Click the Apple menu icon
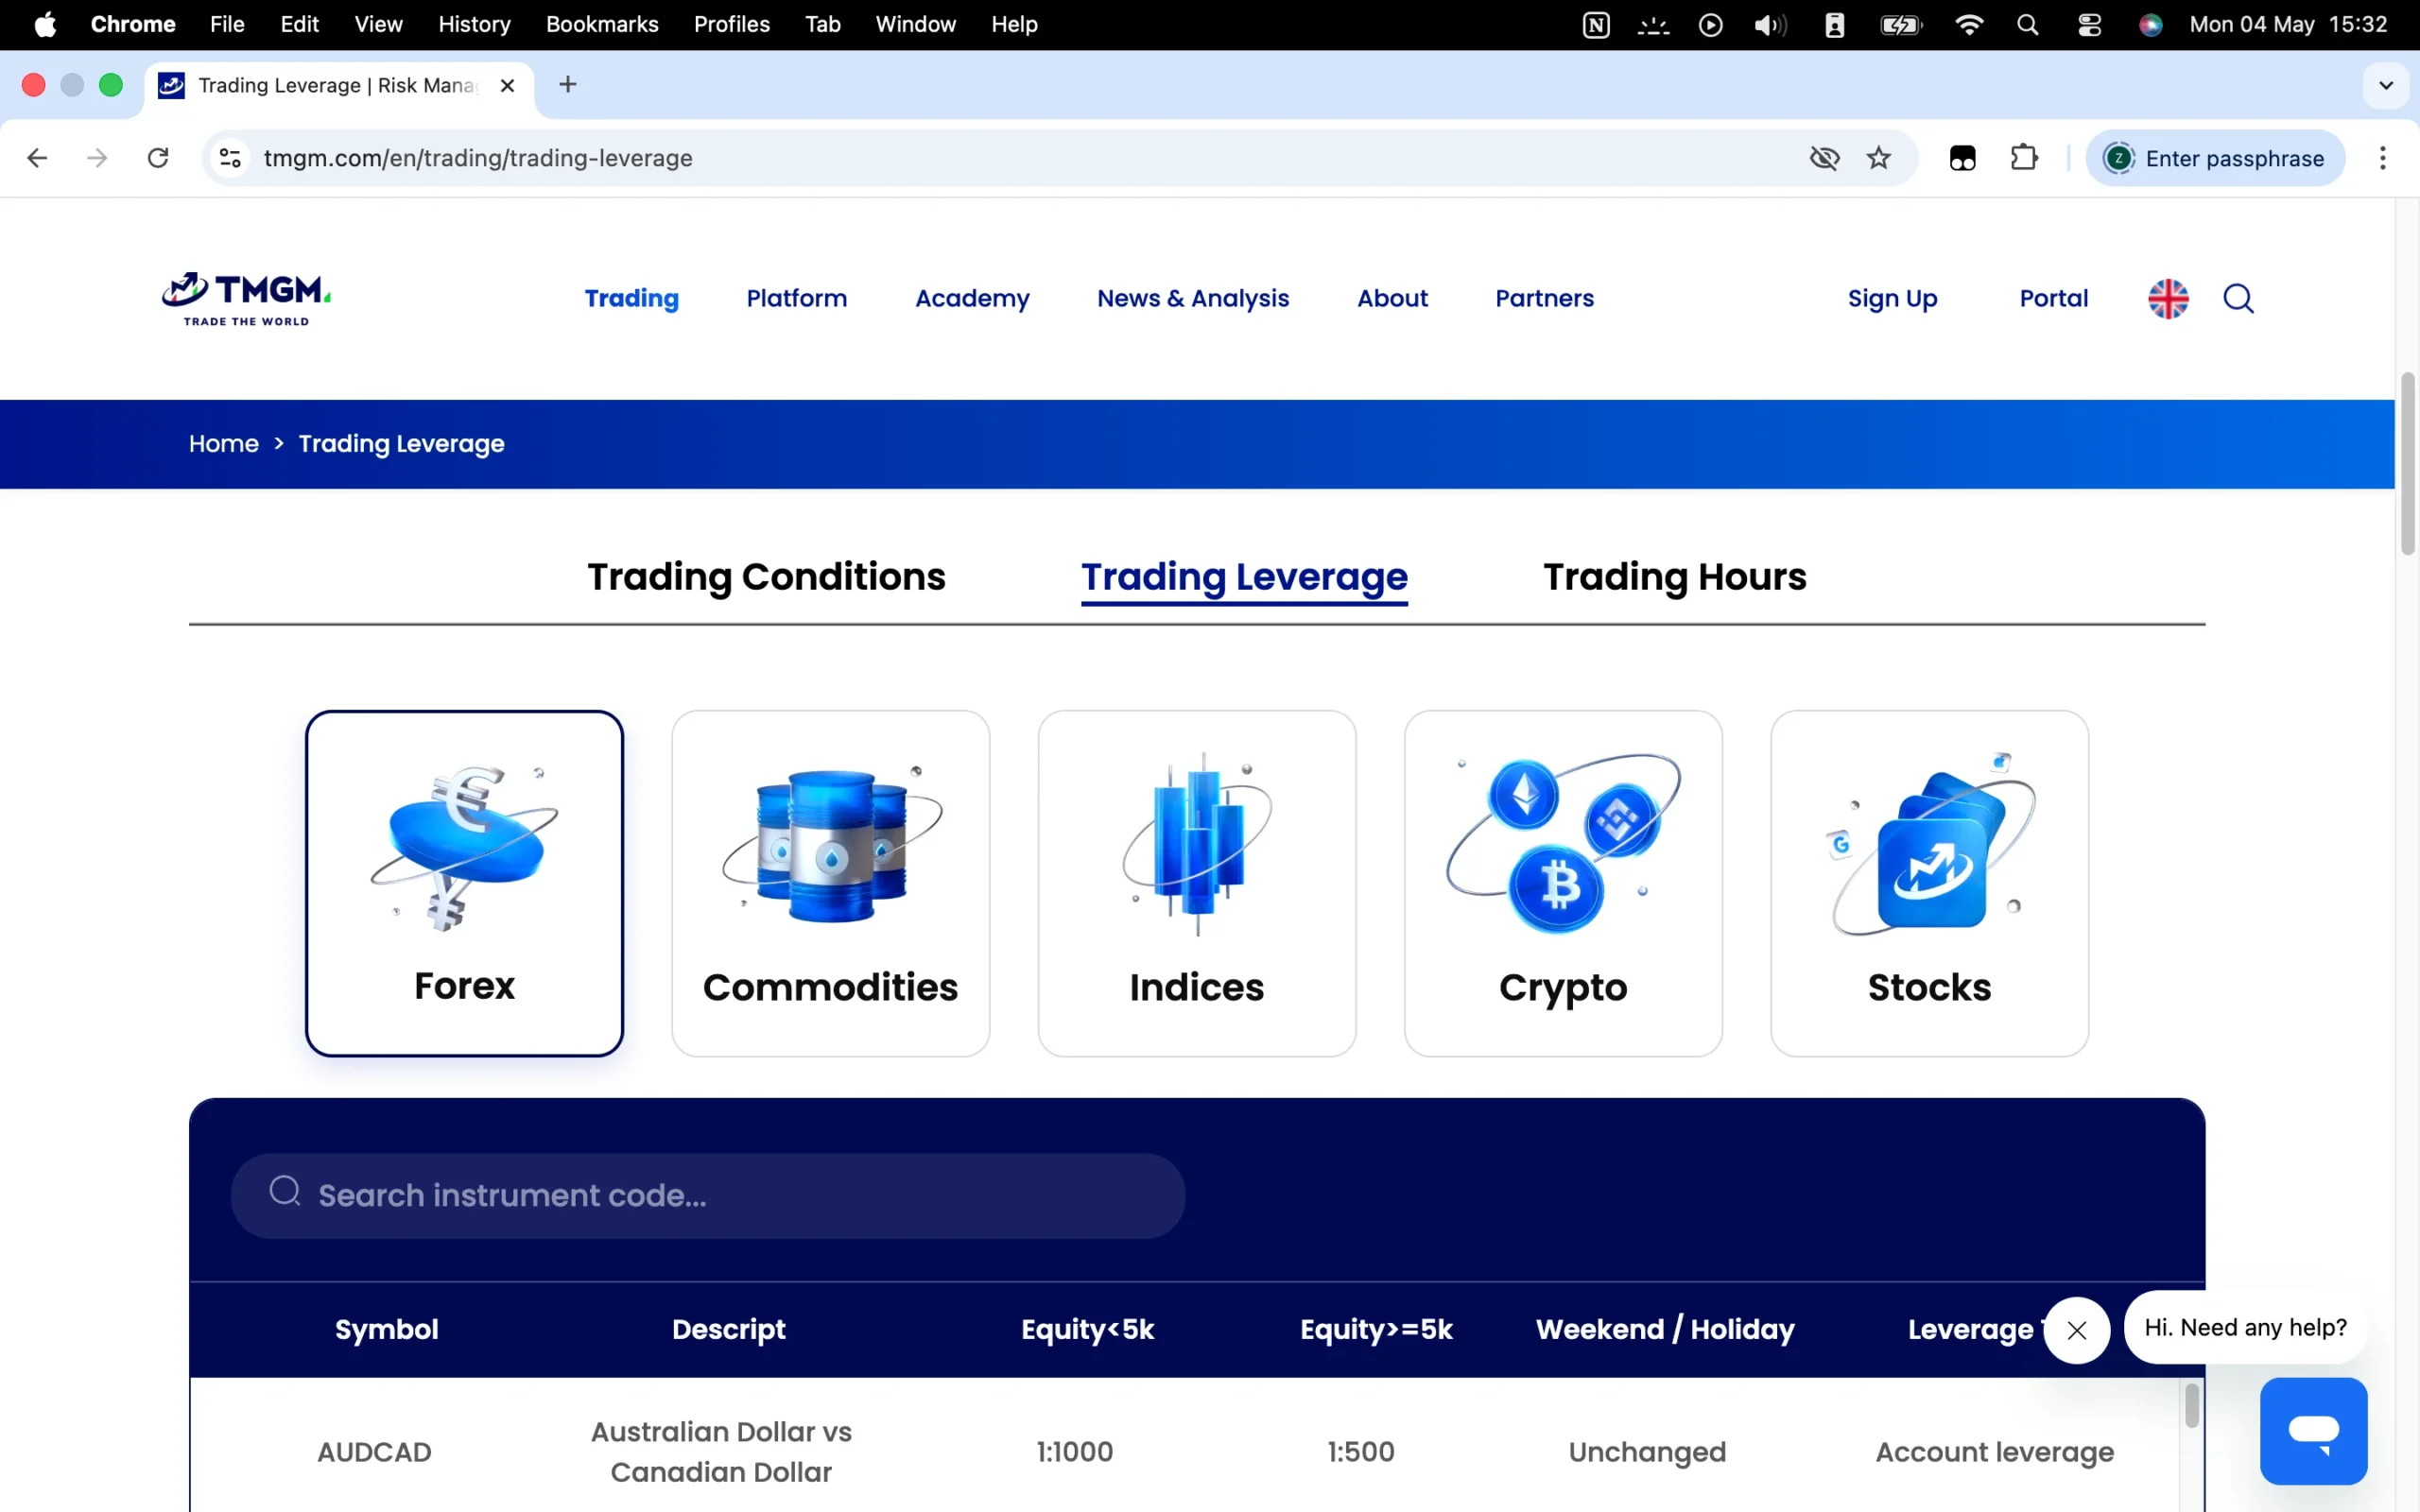This screenshot has width=2420, height=1512. tap(45, 24)
